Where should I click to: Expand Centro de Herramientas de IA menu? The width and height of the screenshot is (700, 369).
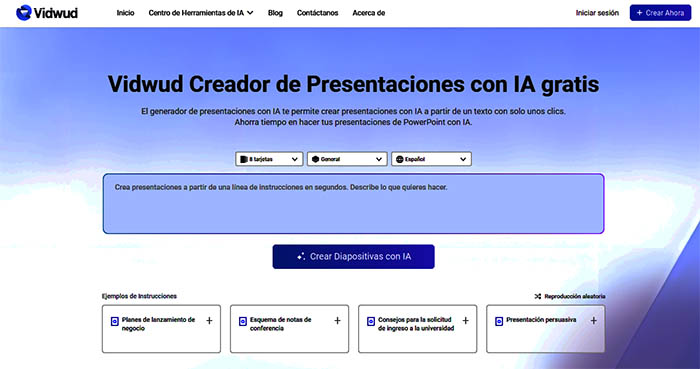(201, 13)
